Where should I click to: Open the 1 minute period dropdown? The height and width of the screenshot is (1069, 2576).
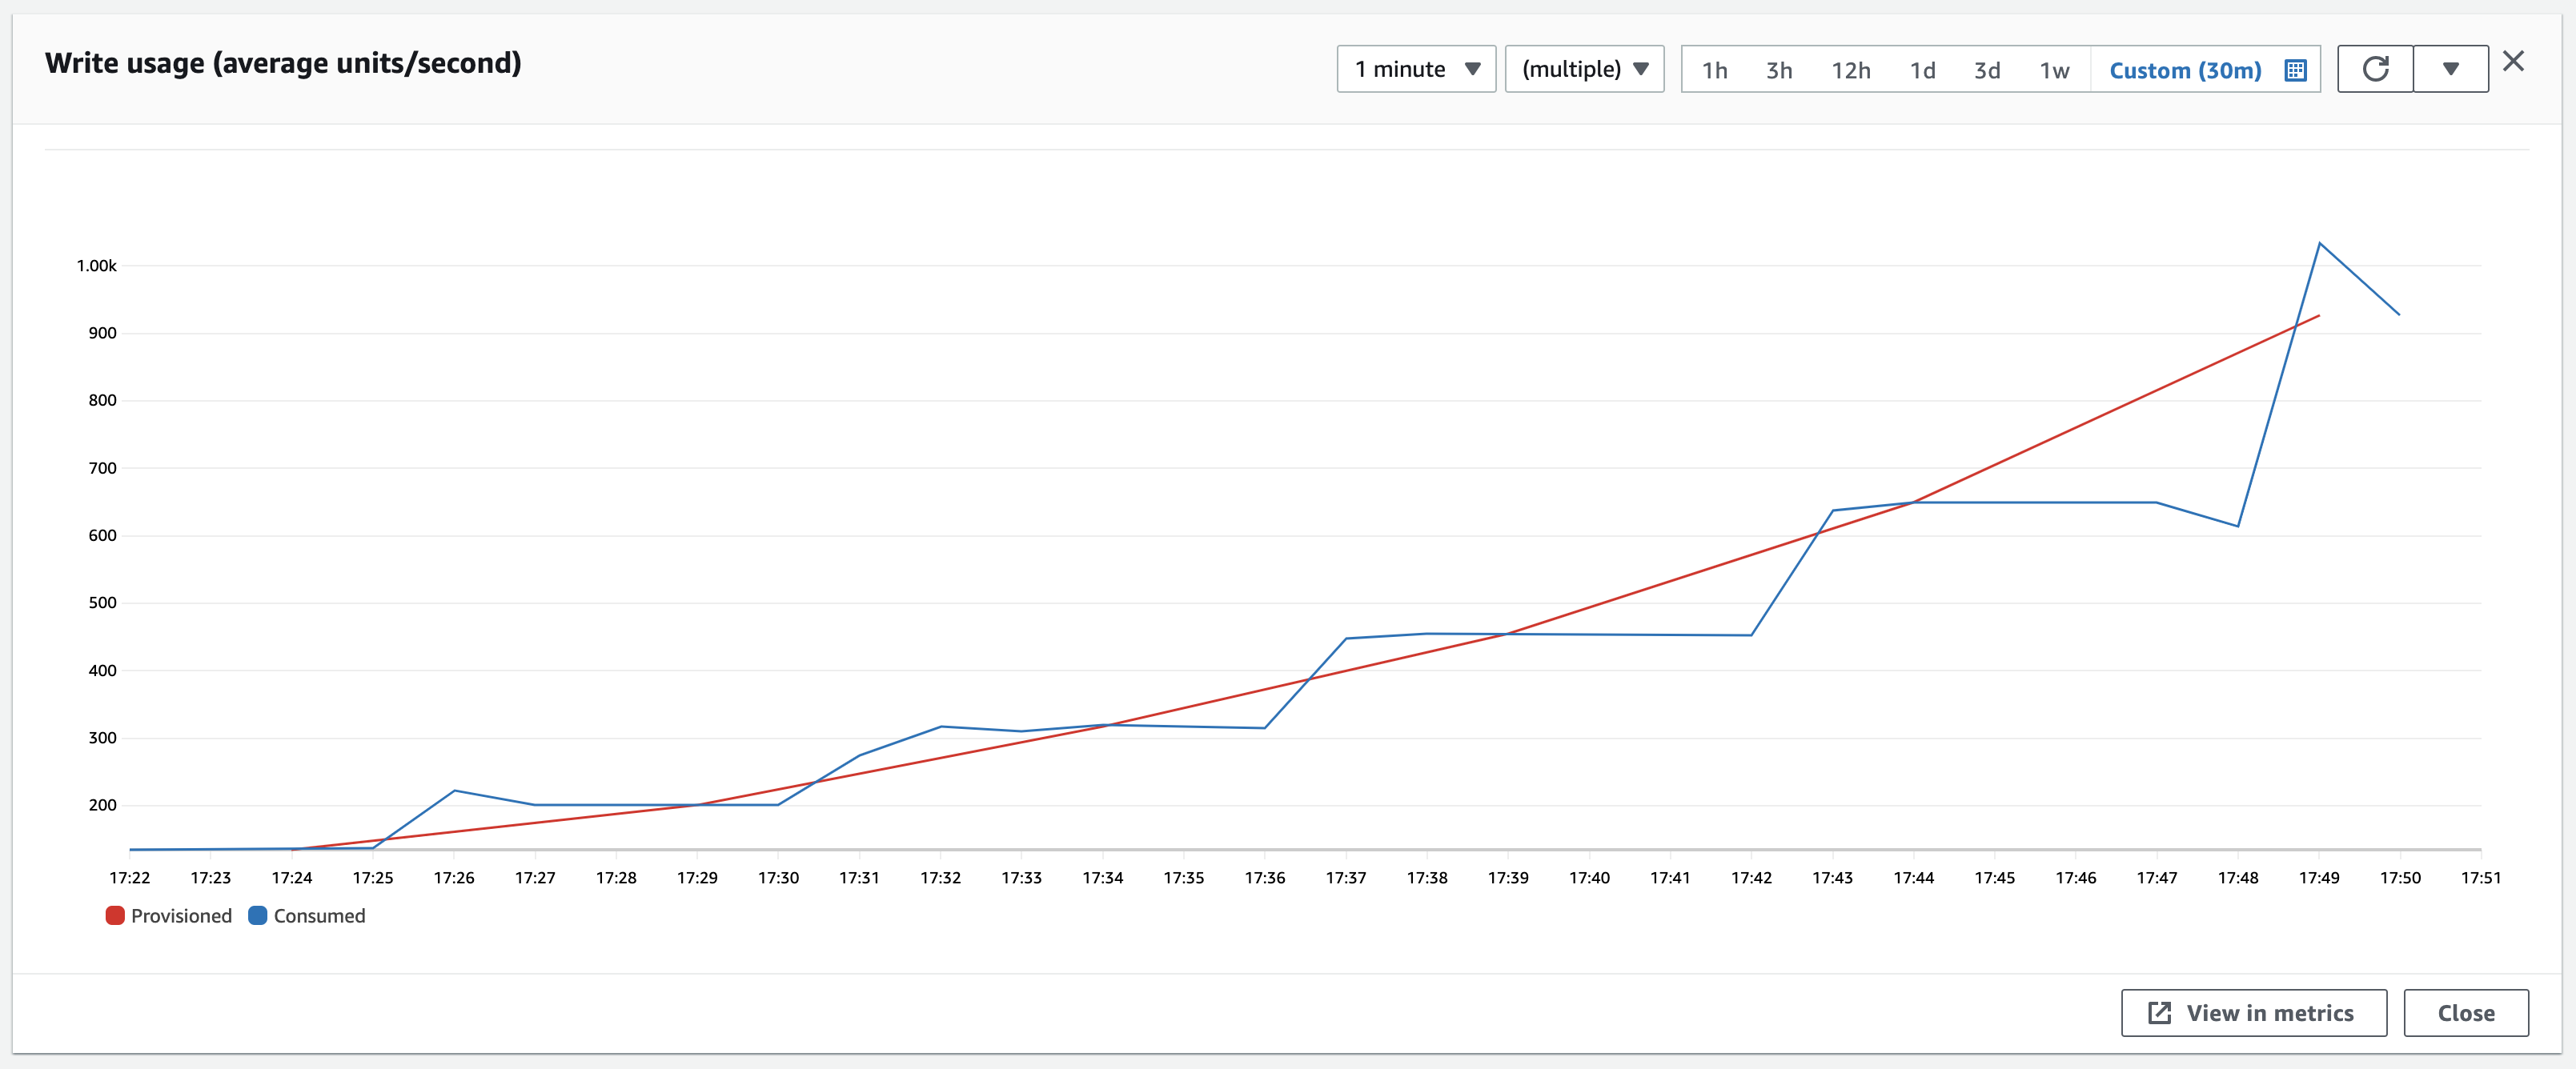tap(1416, 69)
